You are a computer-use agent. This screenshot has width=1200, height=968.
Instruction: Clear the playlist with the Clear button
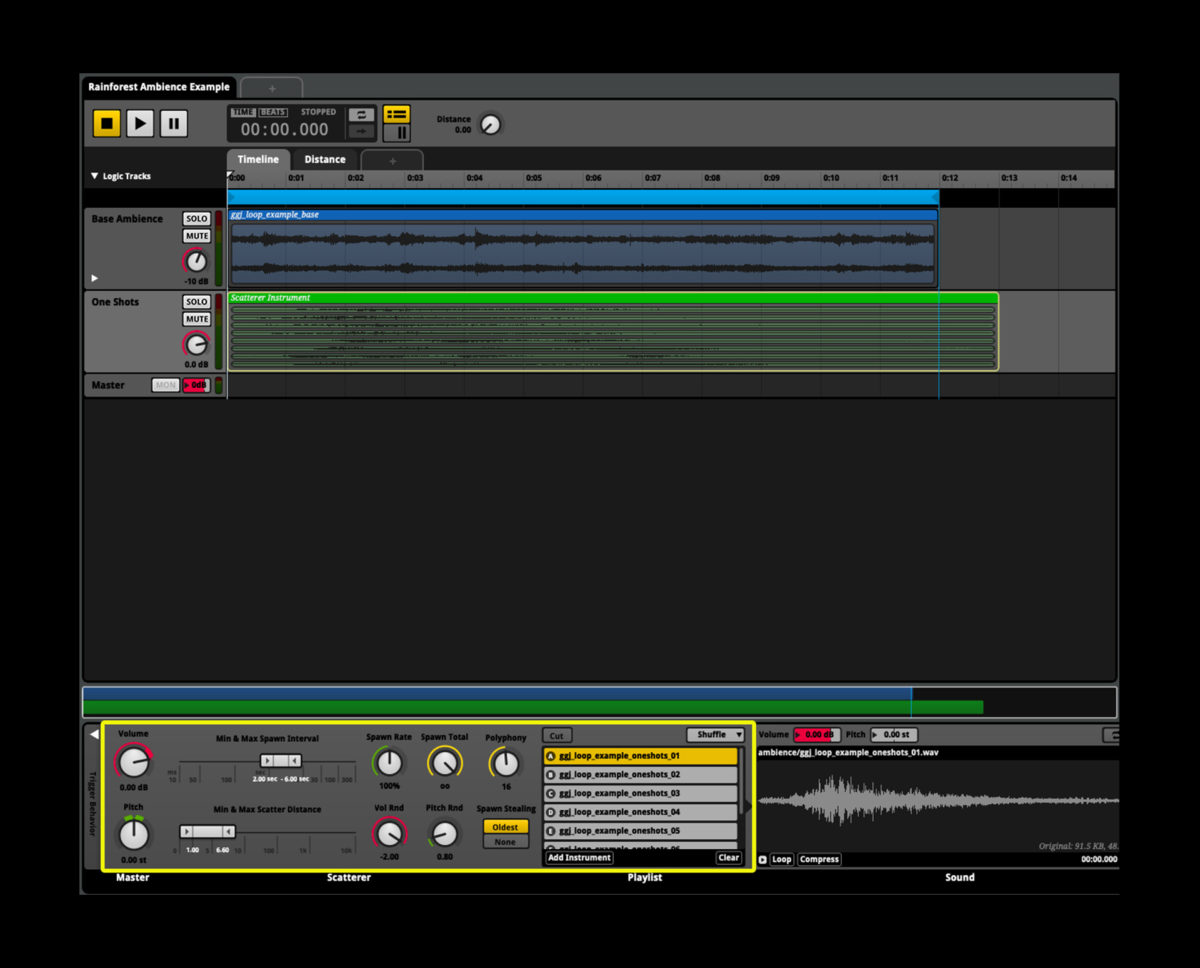(728, 857)
